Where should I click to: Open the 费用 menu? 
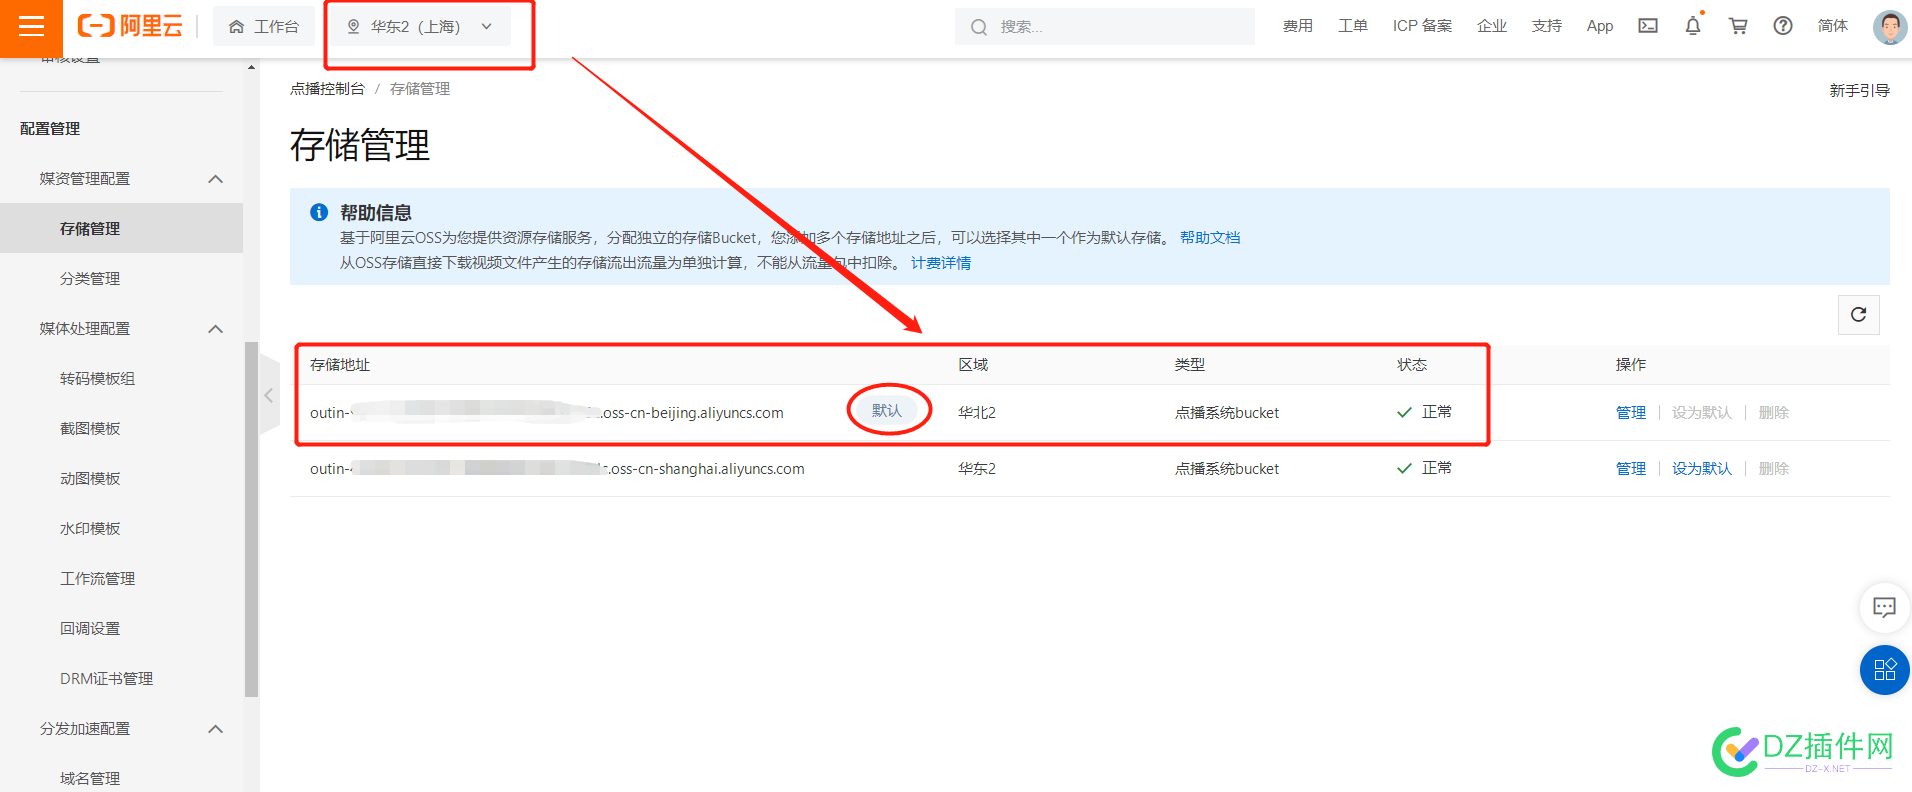(x=1298, y=26)
